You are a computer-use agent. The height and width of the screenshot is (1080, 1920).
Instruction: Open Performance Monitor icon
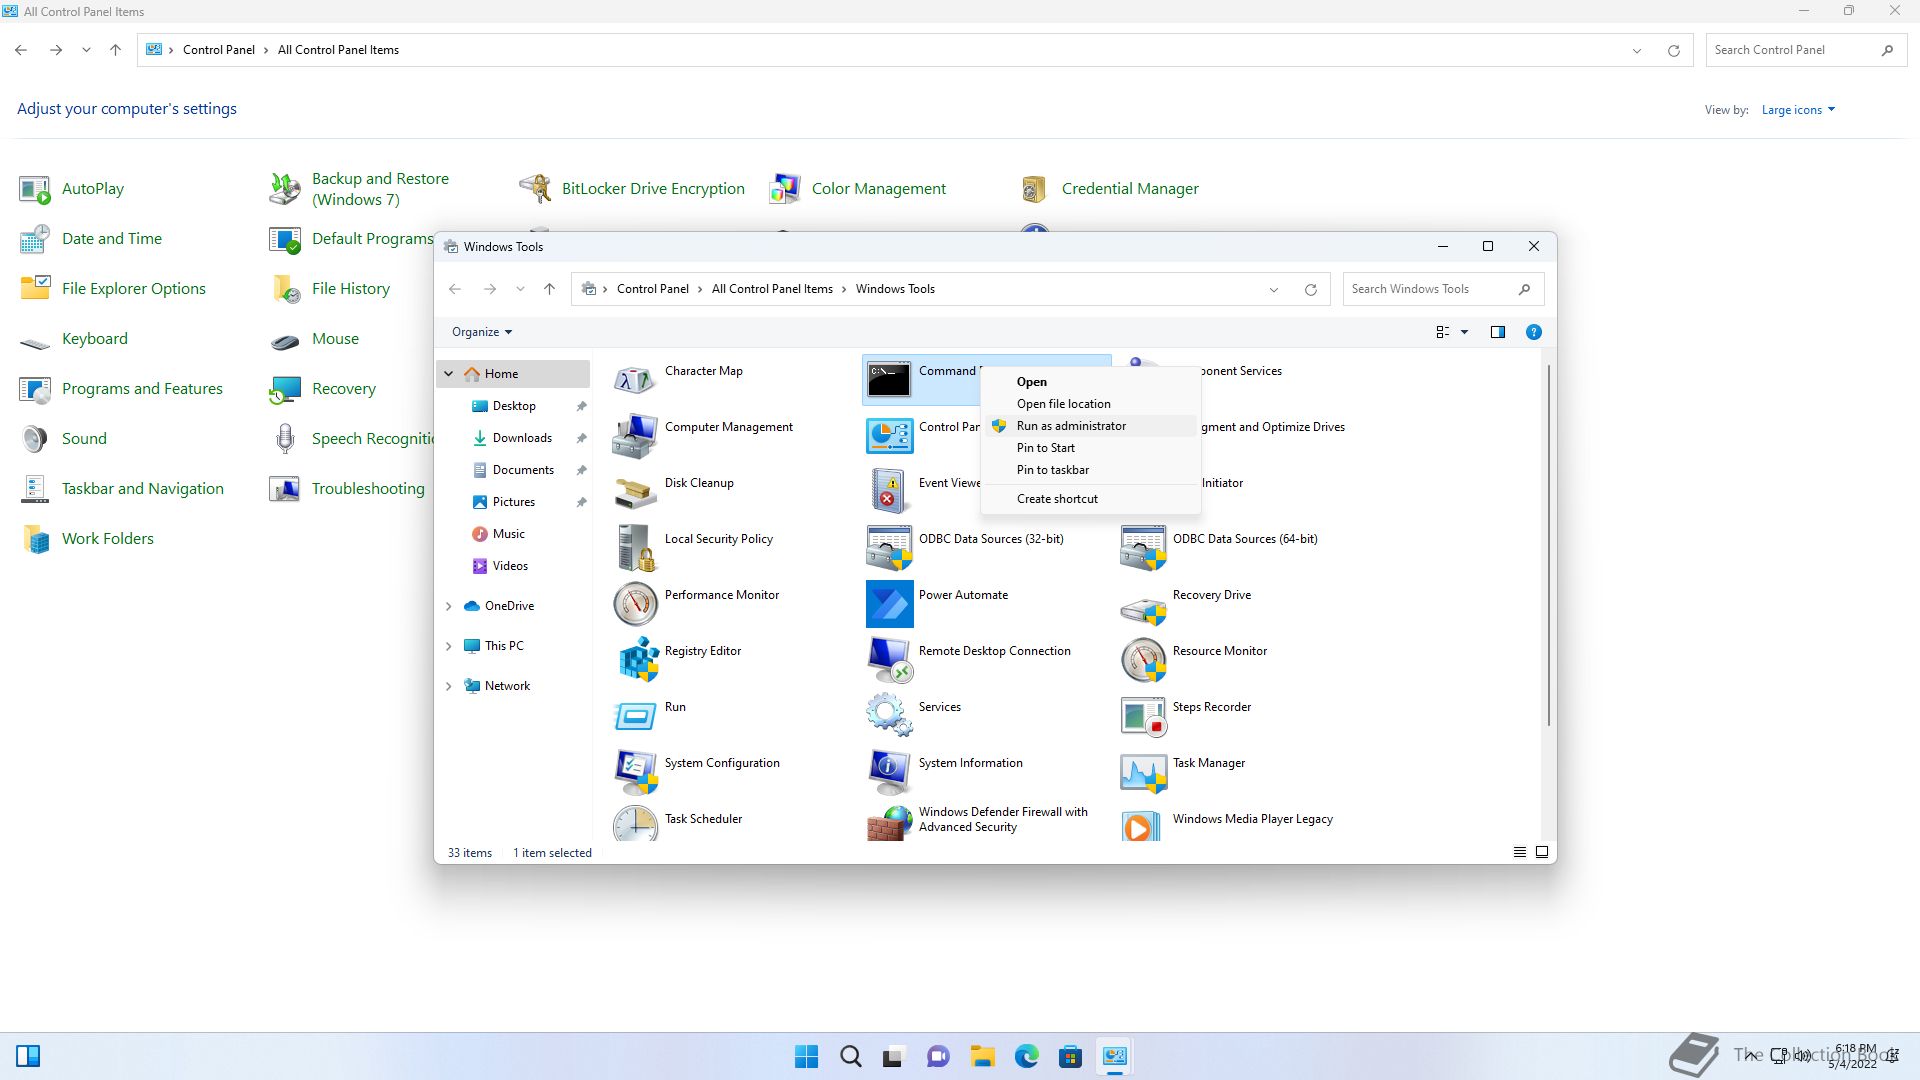(635, 603)
